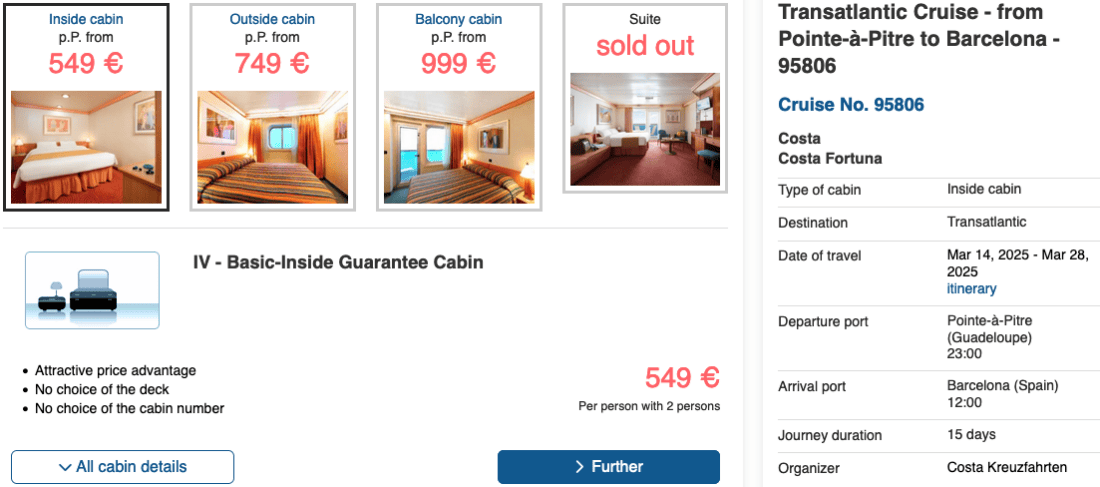Click the Suite room photo
Screen dimensions: 1100x487
click(x=645, y=129)
